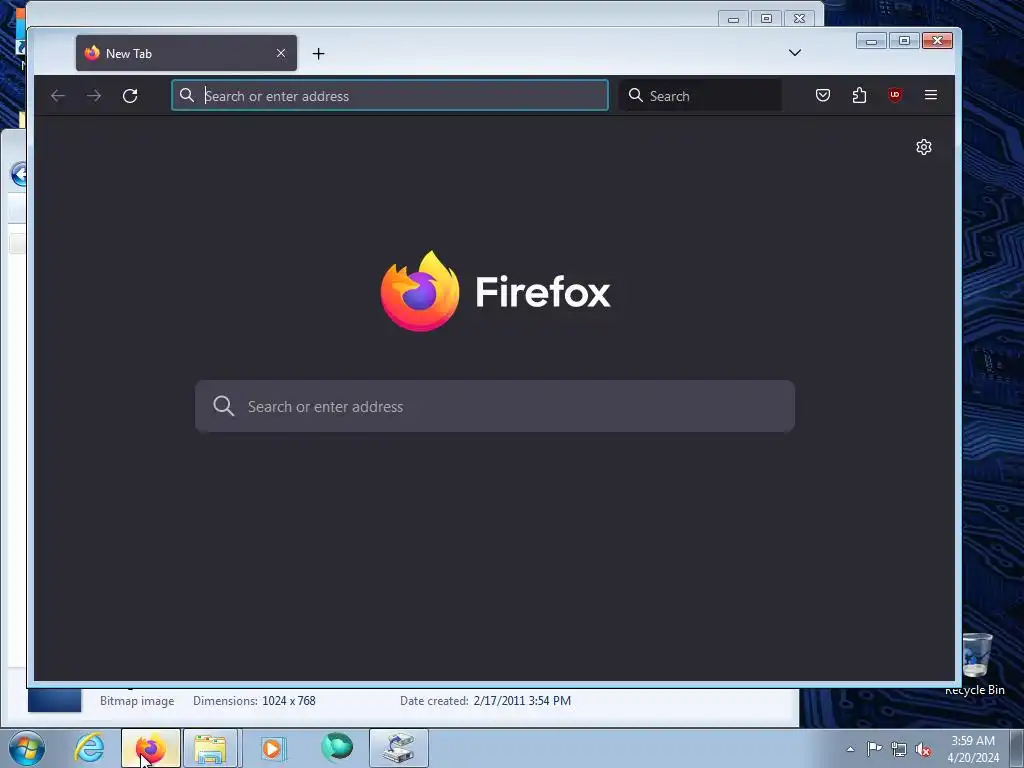
Task: Close the New Tab tab
Action: click(x=281, y=53)
